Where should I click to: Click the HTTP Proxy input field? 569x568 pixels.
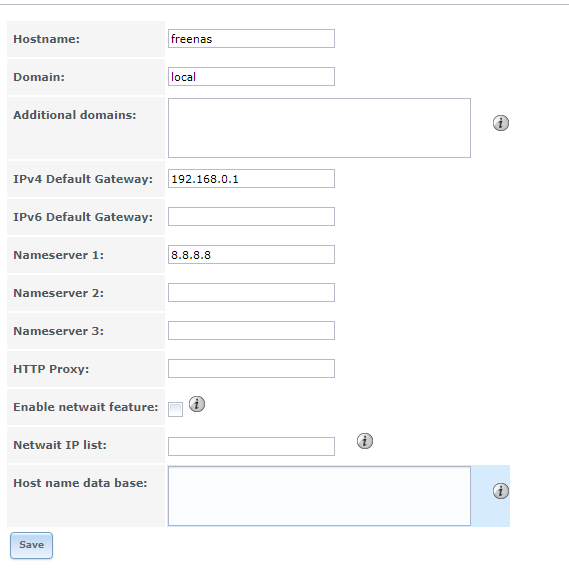[251, 369]
